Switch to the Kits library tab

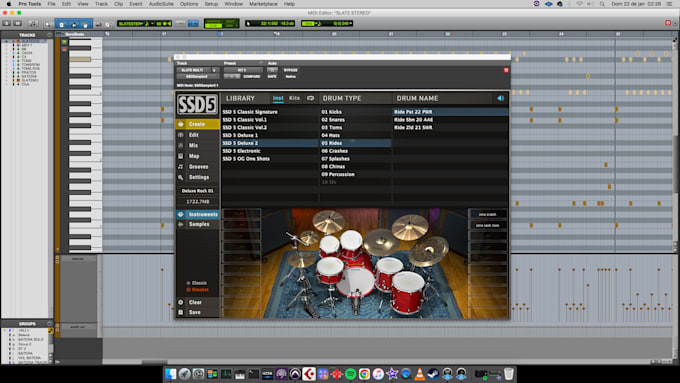tap(294, 98)
